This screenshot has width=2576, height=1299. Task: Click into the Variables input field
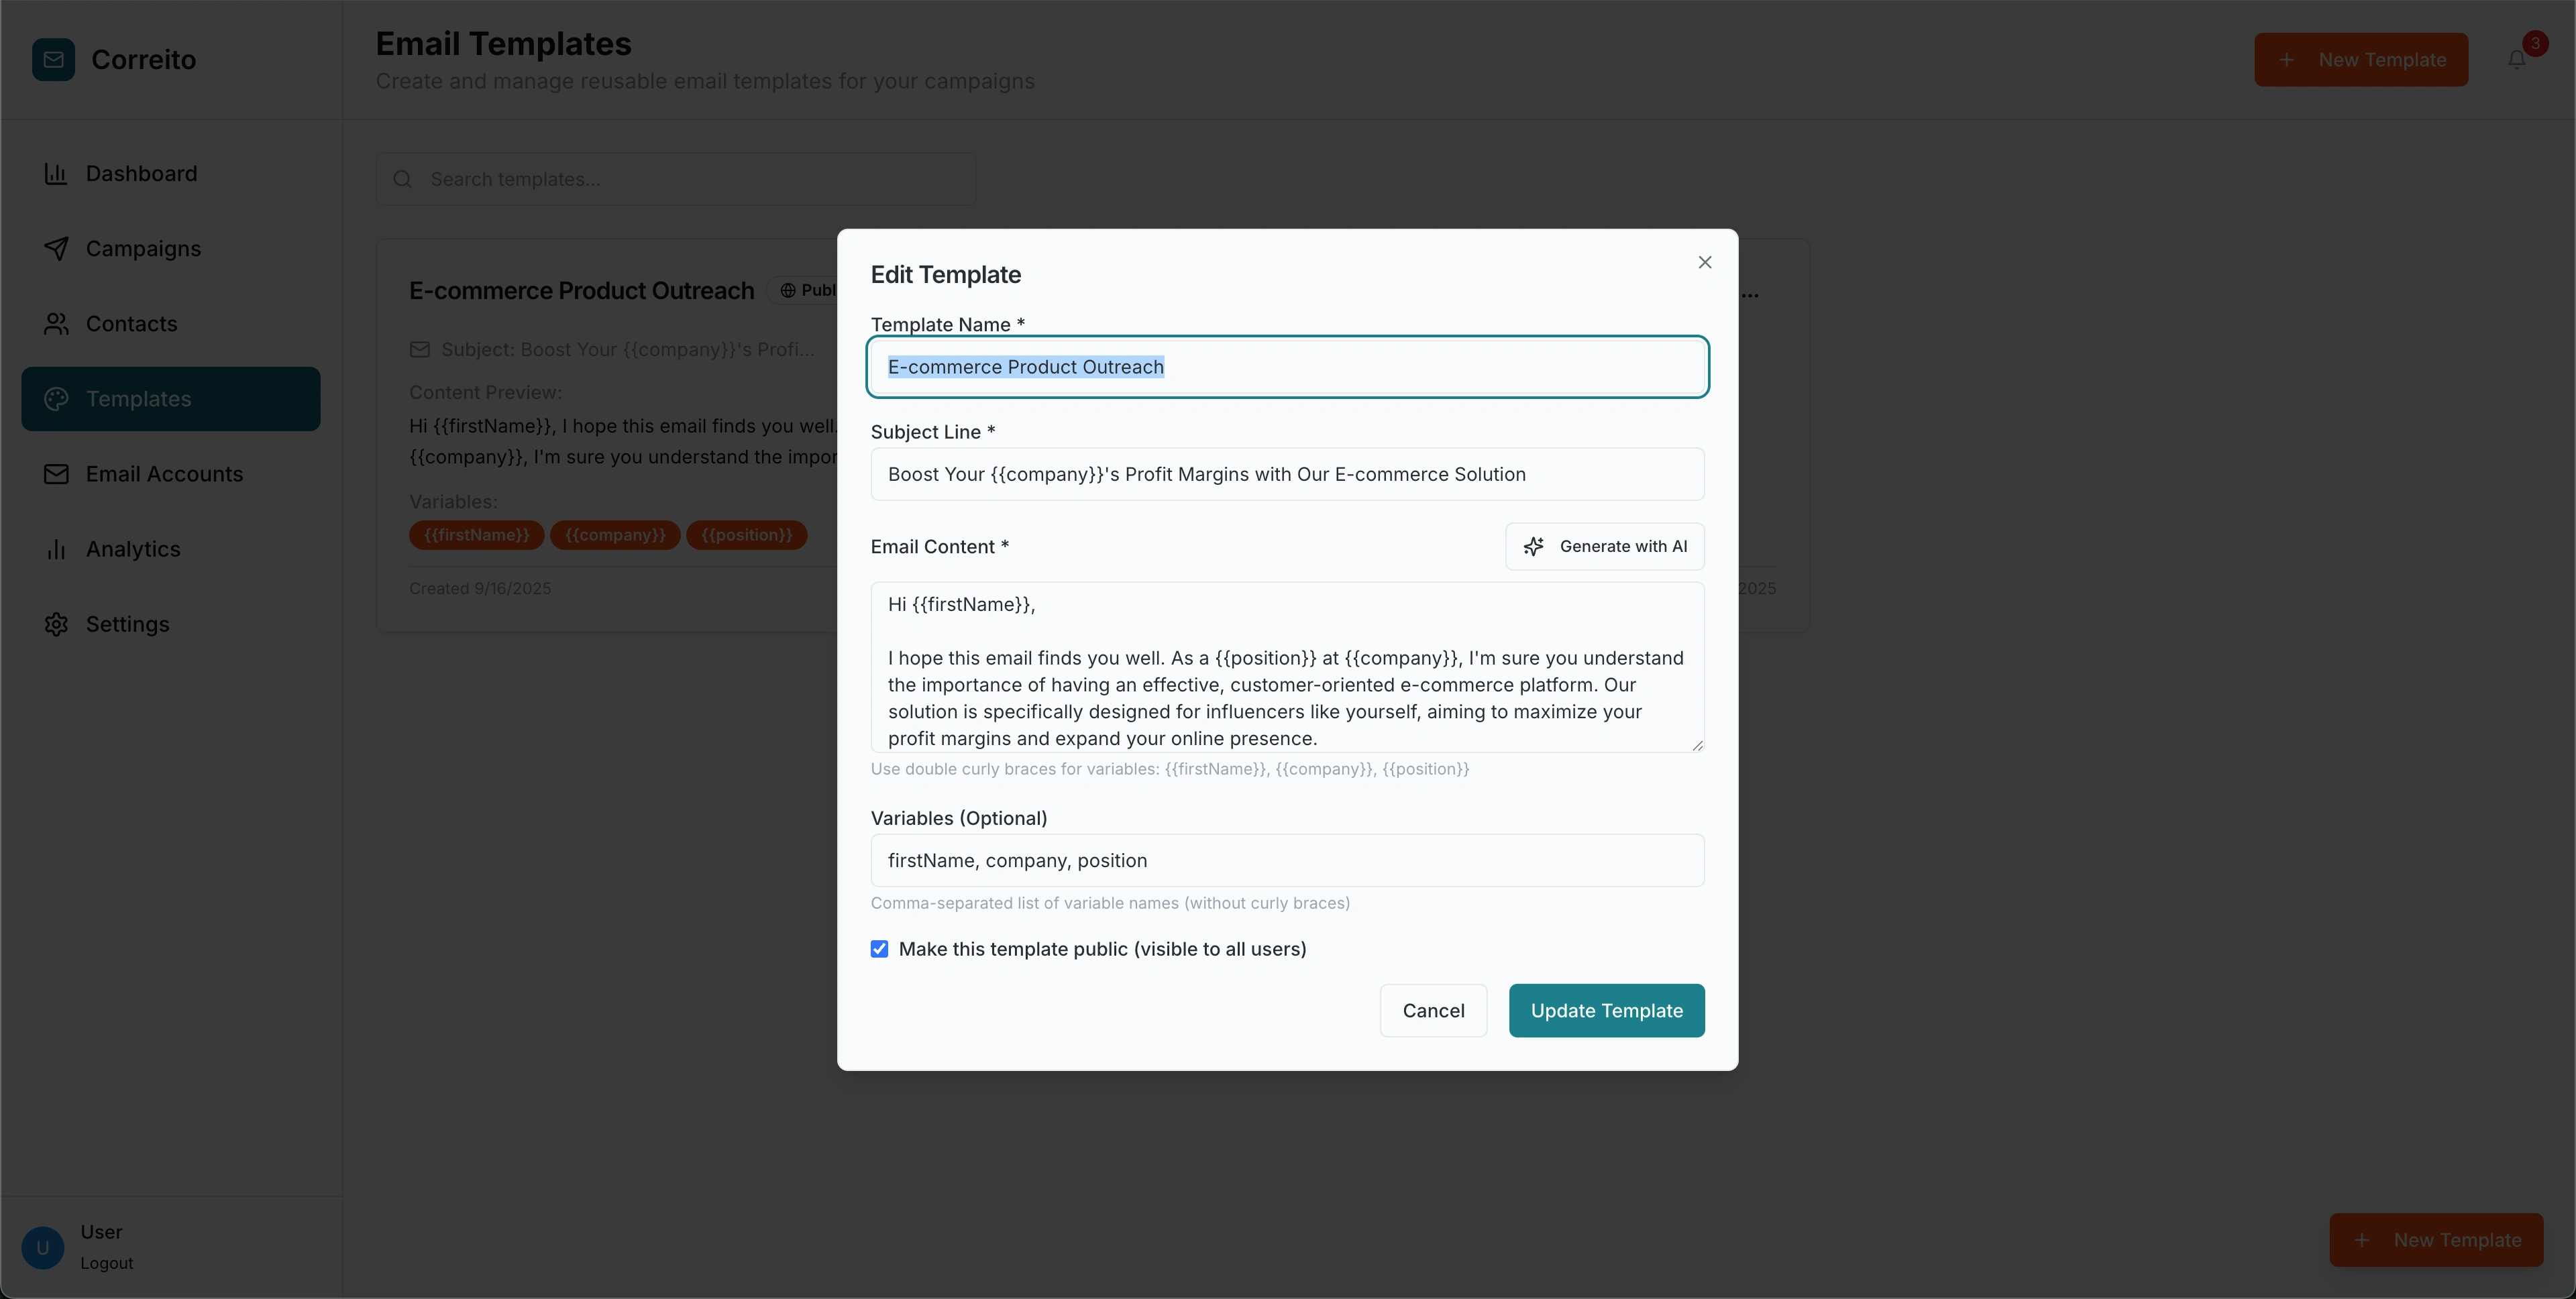click(x=1287, y=860)
